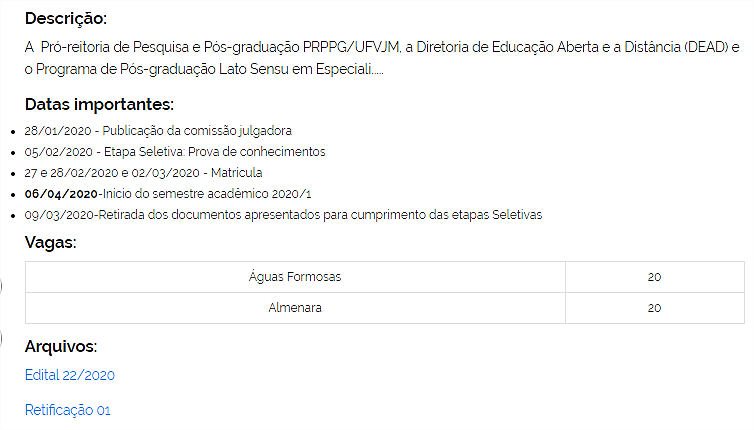The width and height of the screenshot is (754, 430).
Task: Open the Retificação 01 link
Action: coord(67,410)
